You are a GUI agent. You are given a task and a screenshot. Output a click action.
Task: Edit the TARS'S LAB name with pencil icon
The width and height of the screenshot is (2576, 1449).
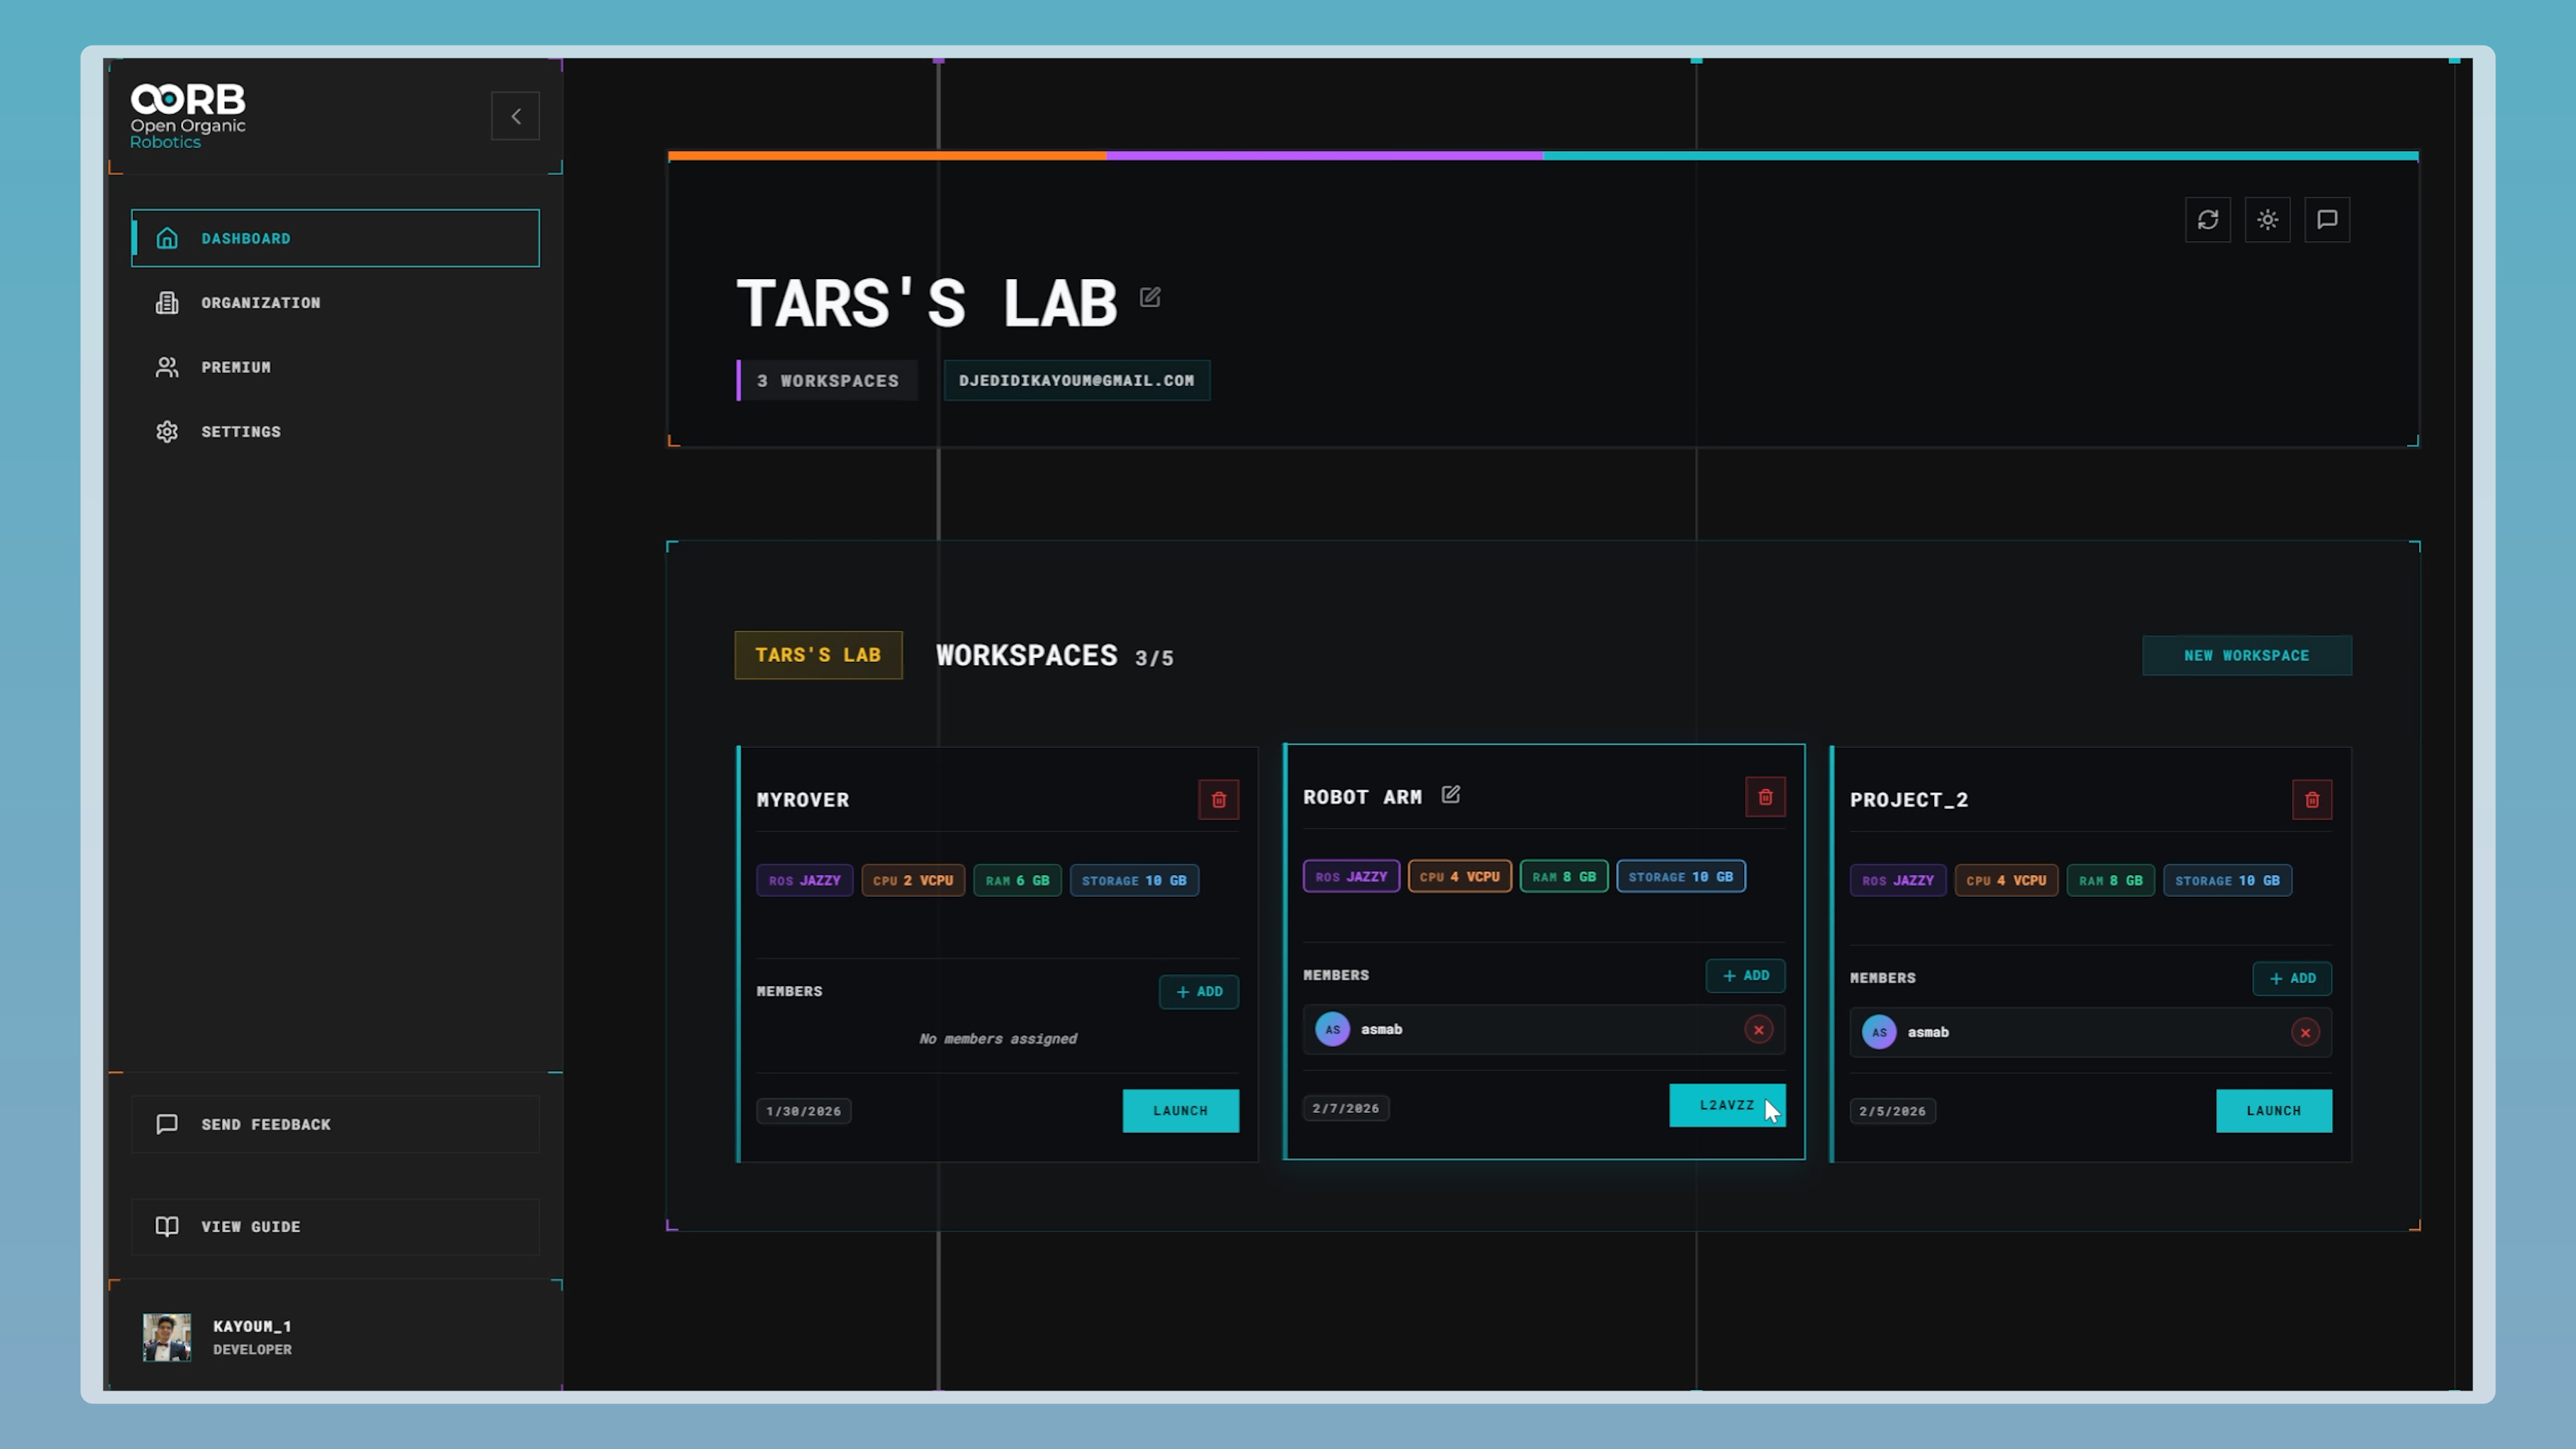[x=1150, y=297]
